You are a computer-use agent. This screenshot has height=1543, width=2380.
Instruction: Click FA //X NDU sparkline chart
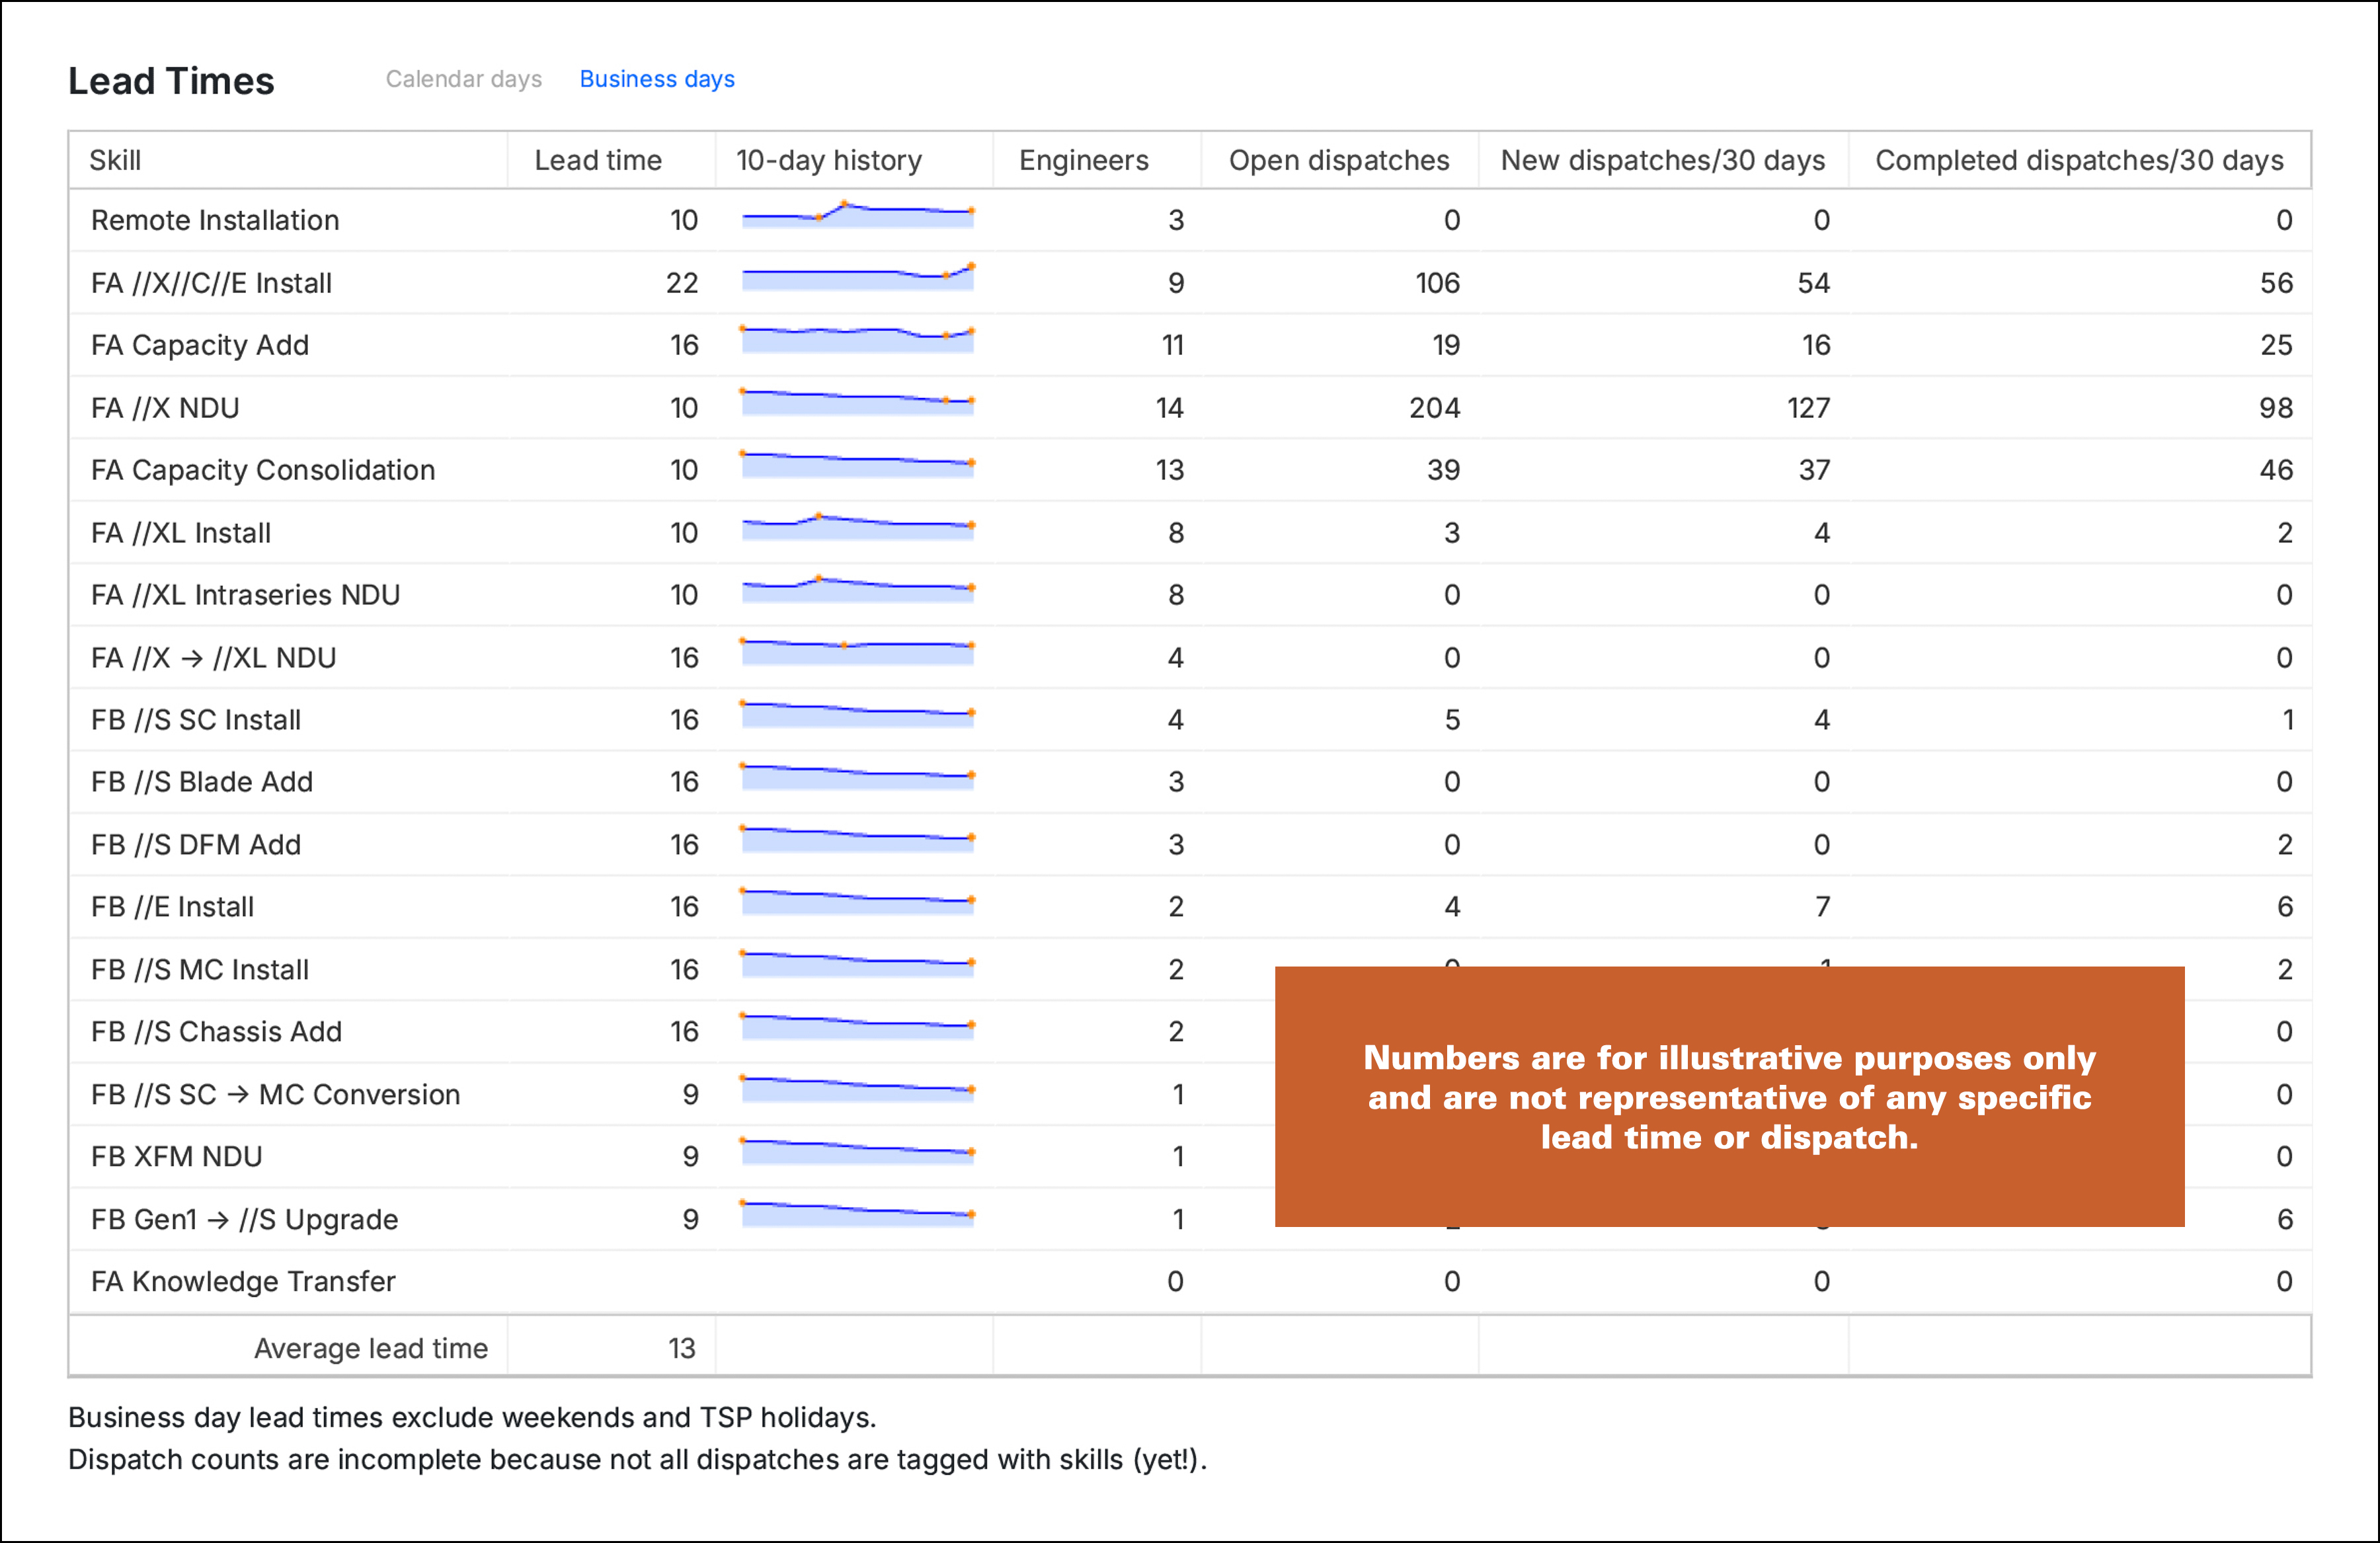tap(857, 403)
